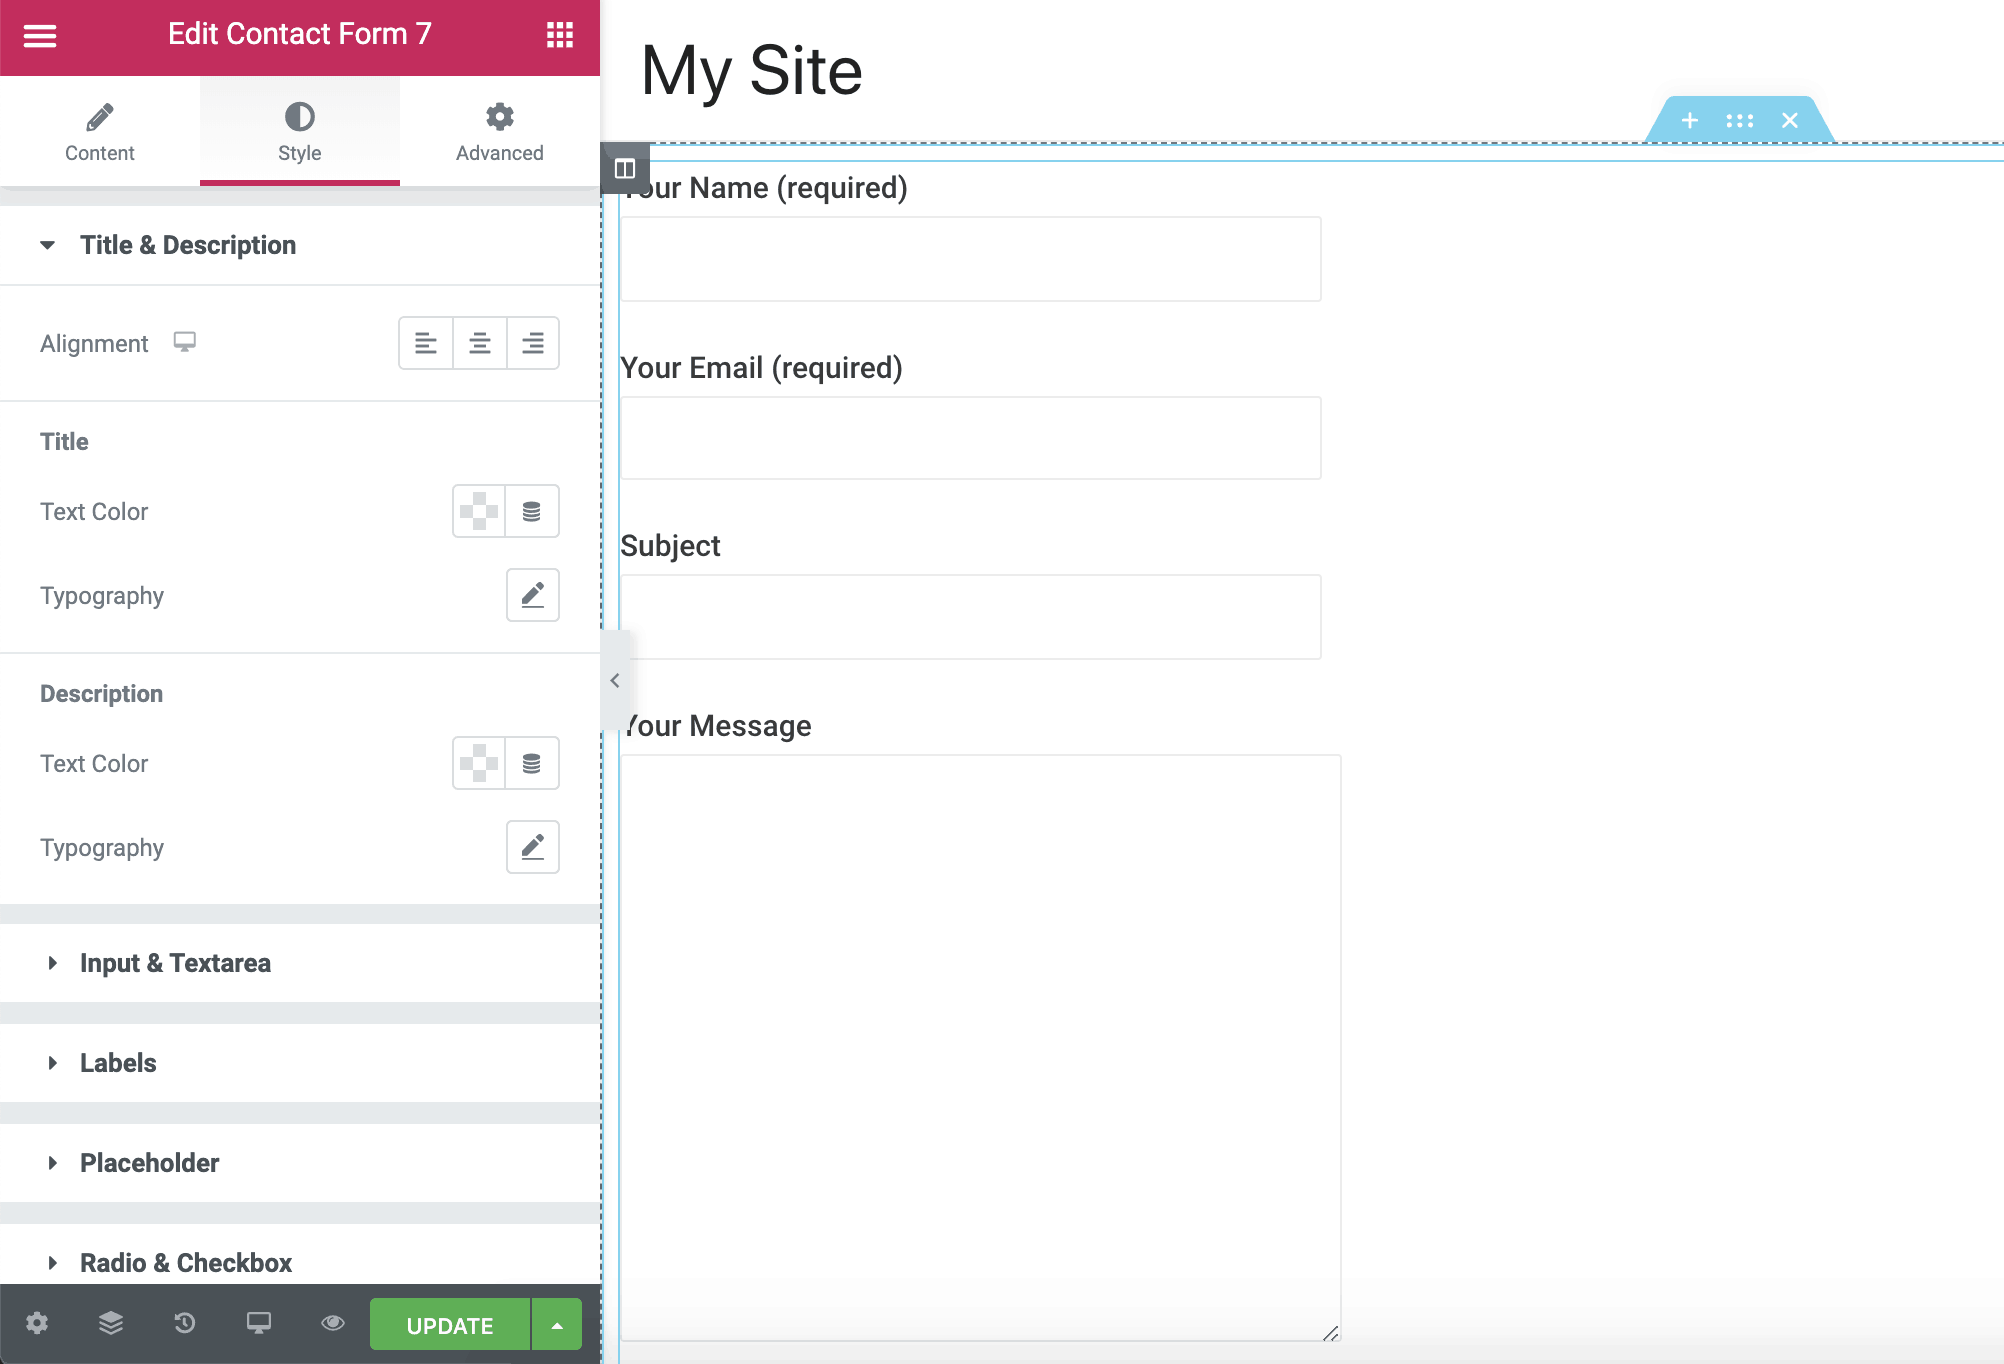This screenshot has width=2004, height=1364.
Task: Click the alignment left icon
Action: pos(425,343)
